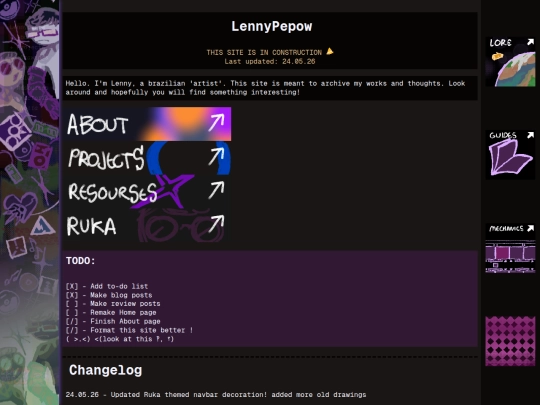Click the purple diamond pattern tile

[x=510, y=341]
